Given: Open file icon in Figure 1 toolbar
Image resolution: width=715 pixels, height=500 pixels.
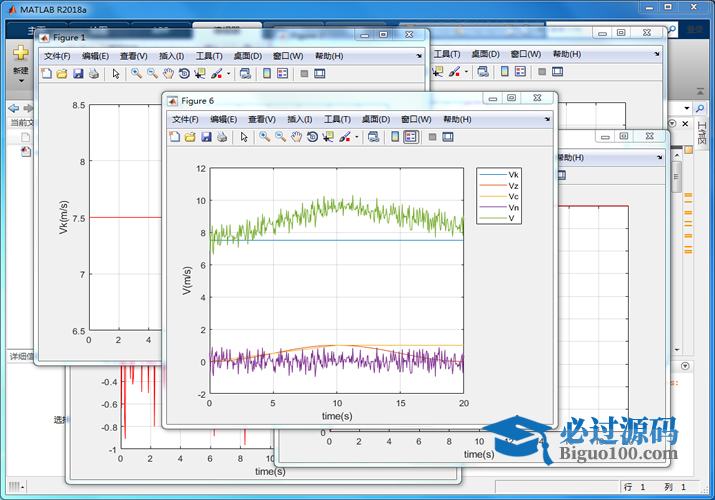Looking at the screenshot, I should point(61,74).
